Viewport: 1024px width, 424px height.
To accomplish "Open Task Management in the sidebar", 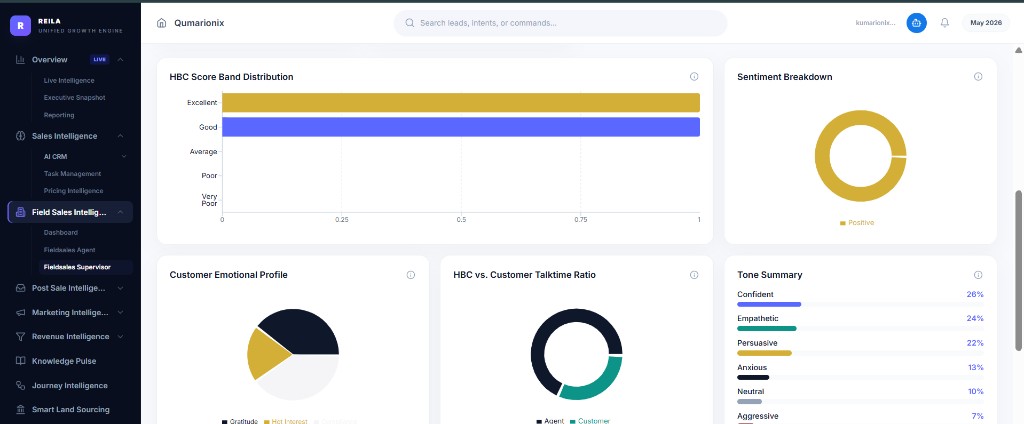I will coord(72,174).
